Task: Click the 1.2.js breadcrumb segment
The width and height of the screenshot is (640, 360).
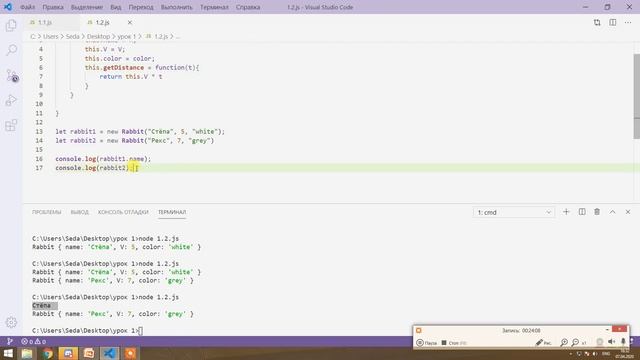Action: pos(161,37)
